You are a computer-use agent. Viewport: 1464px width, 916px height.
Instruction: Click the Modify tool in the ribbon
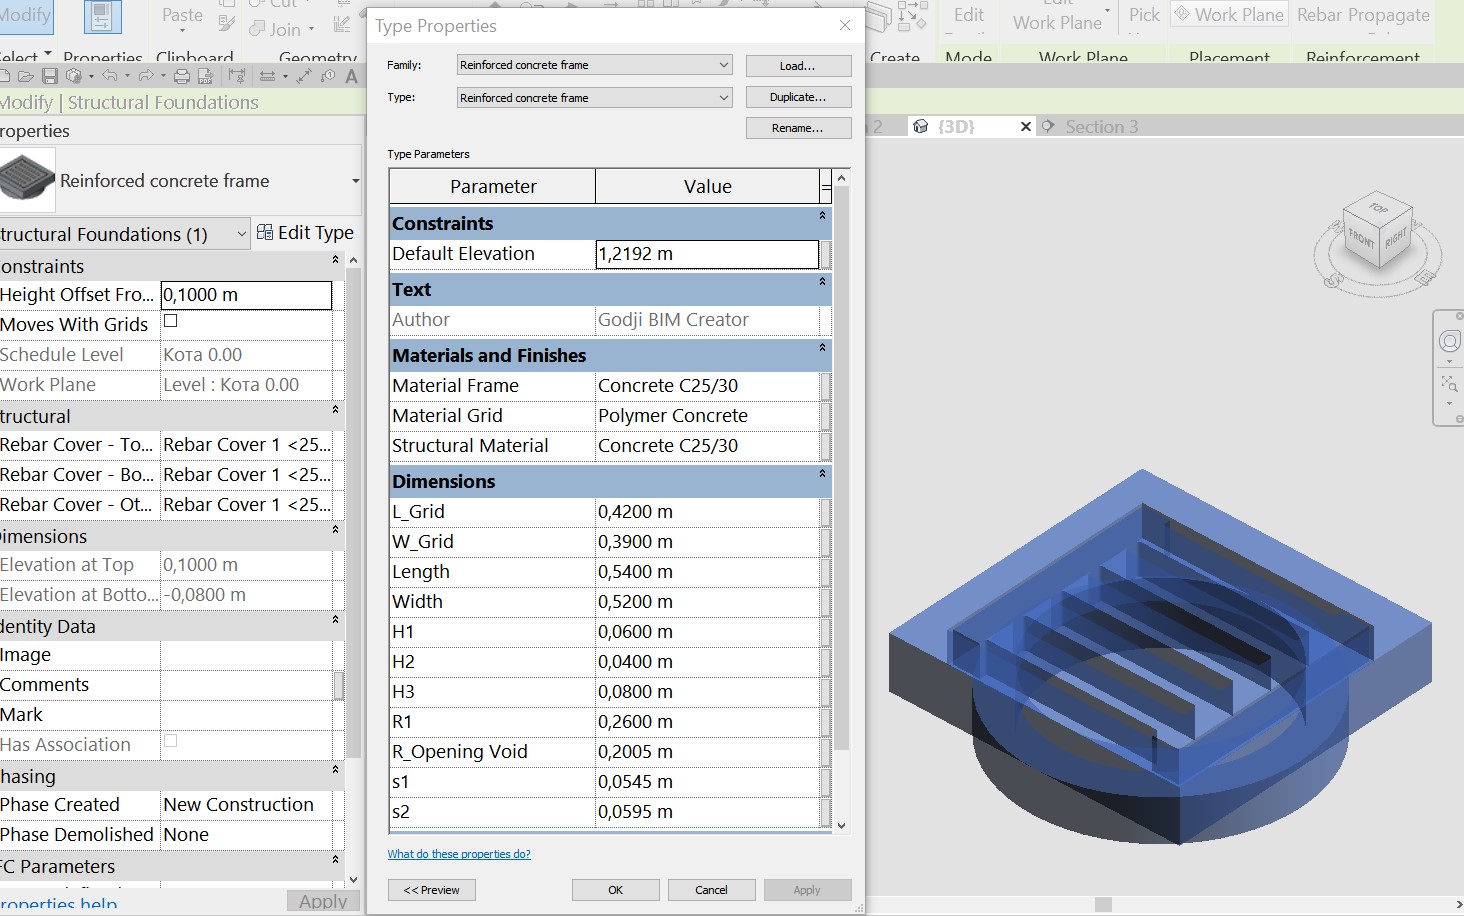(25, 17)
